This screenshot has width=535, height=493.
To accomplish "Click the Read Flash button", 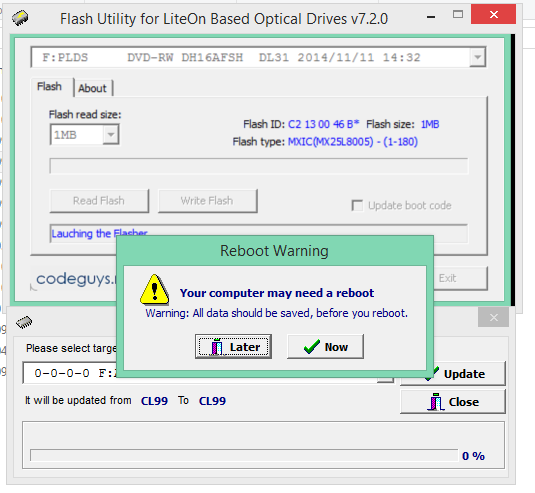I will pyautogui.click(x=99, y=201).
